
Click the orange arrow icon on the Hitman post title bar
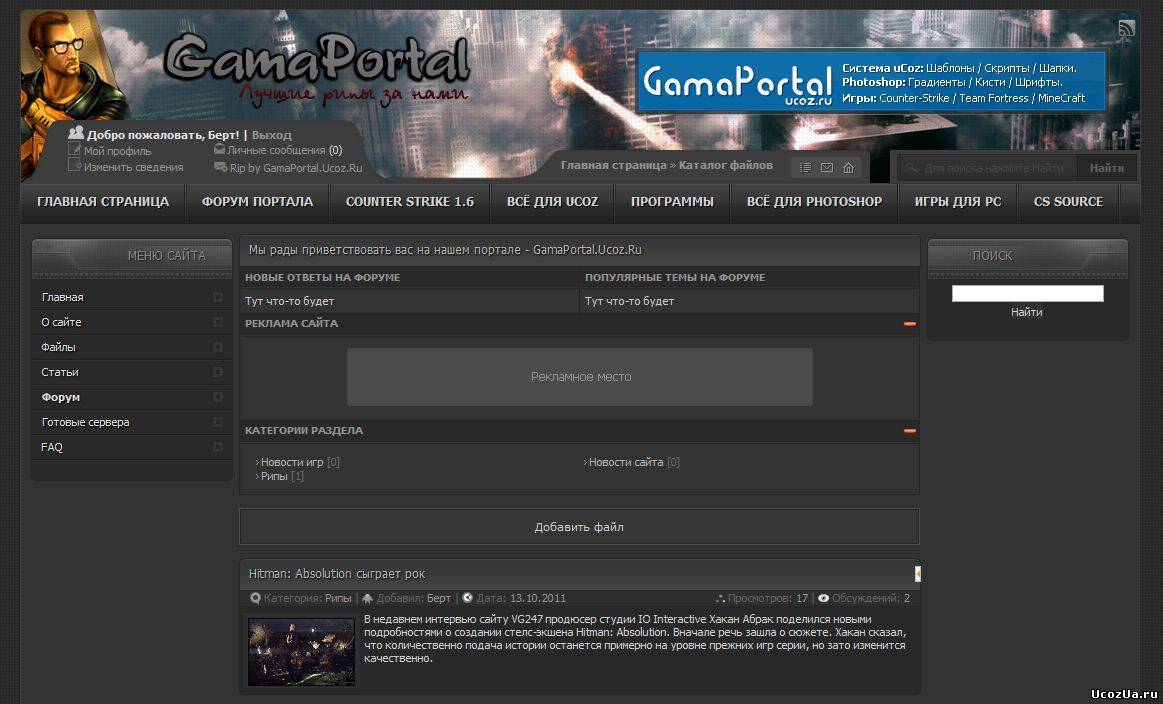pos(917,573)
